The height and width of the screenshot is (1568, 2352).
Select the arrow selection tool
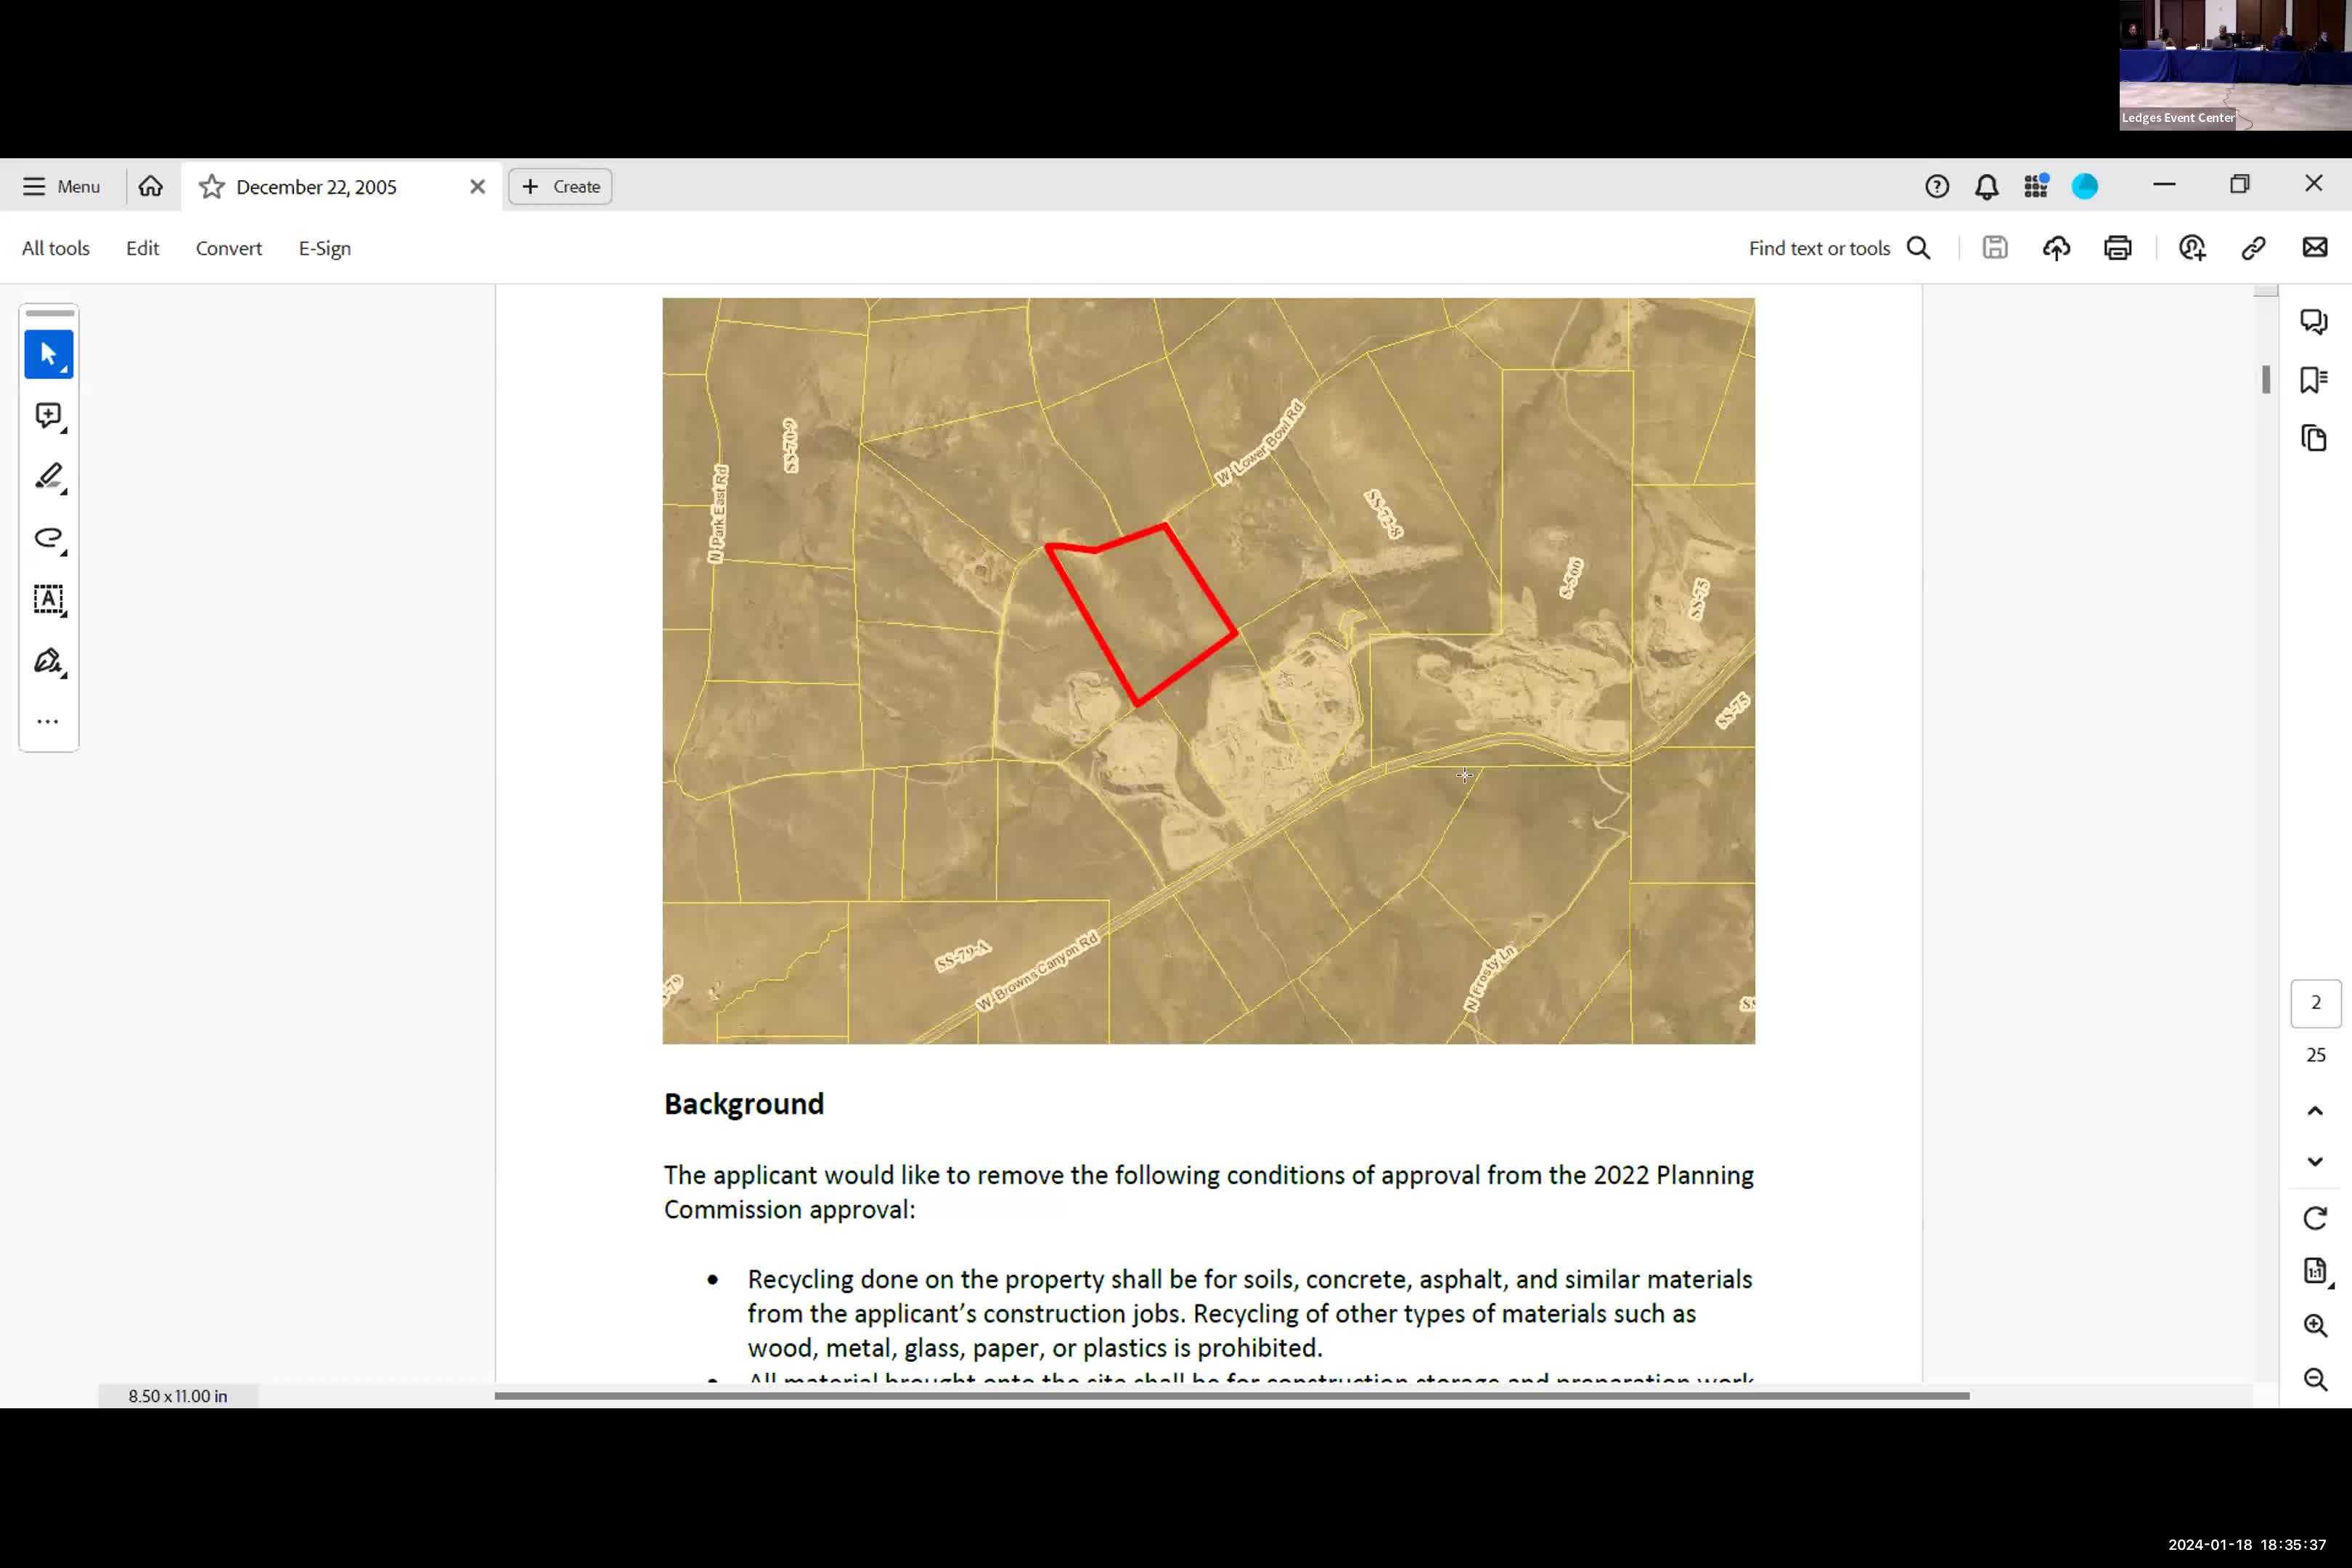pos(48,354)
